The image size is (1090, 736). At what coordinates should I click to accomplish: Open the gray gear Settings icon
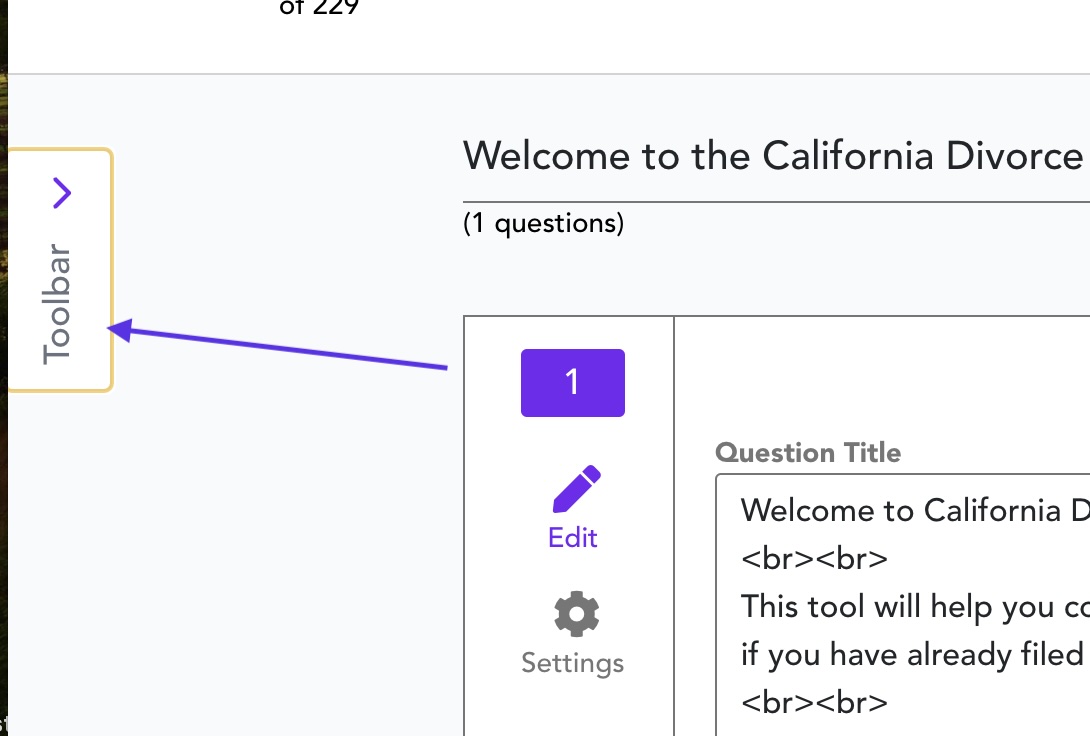point(576,614)
